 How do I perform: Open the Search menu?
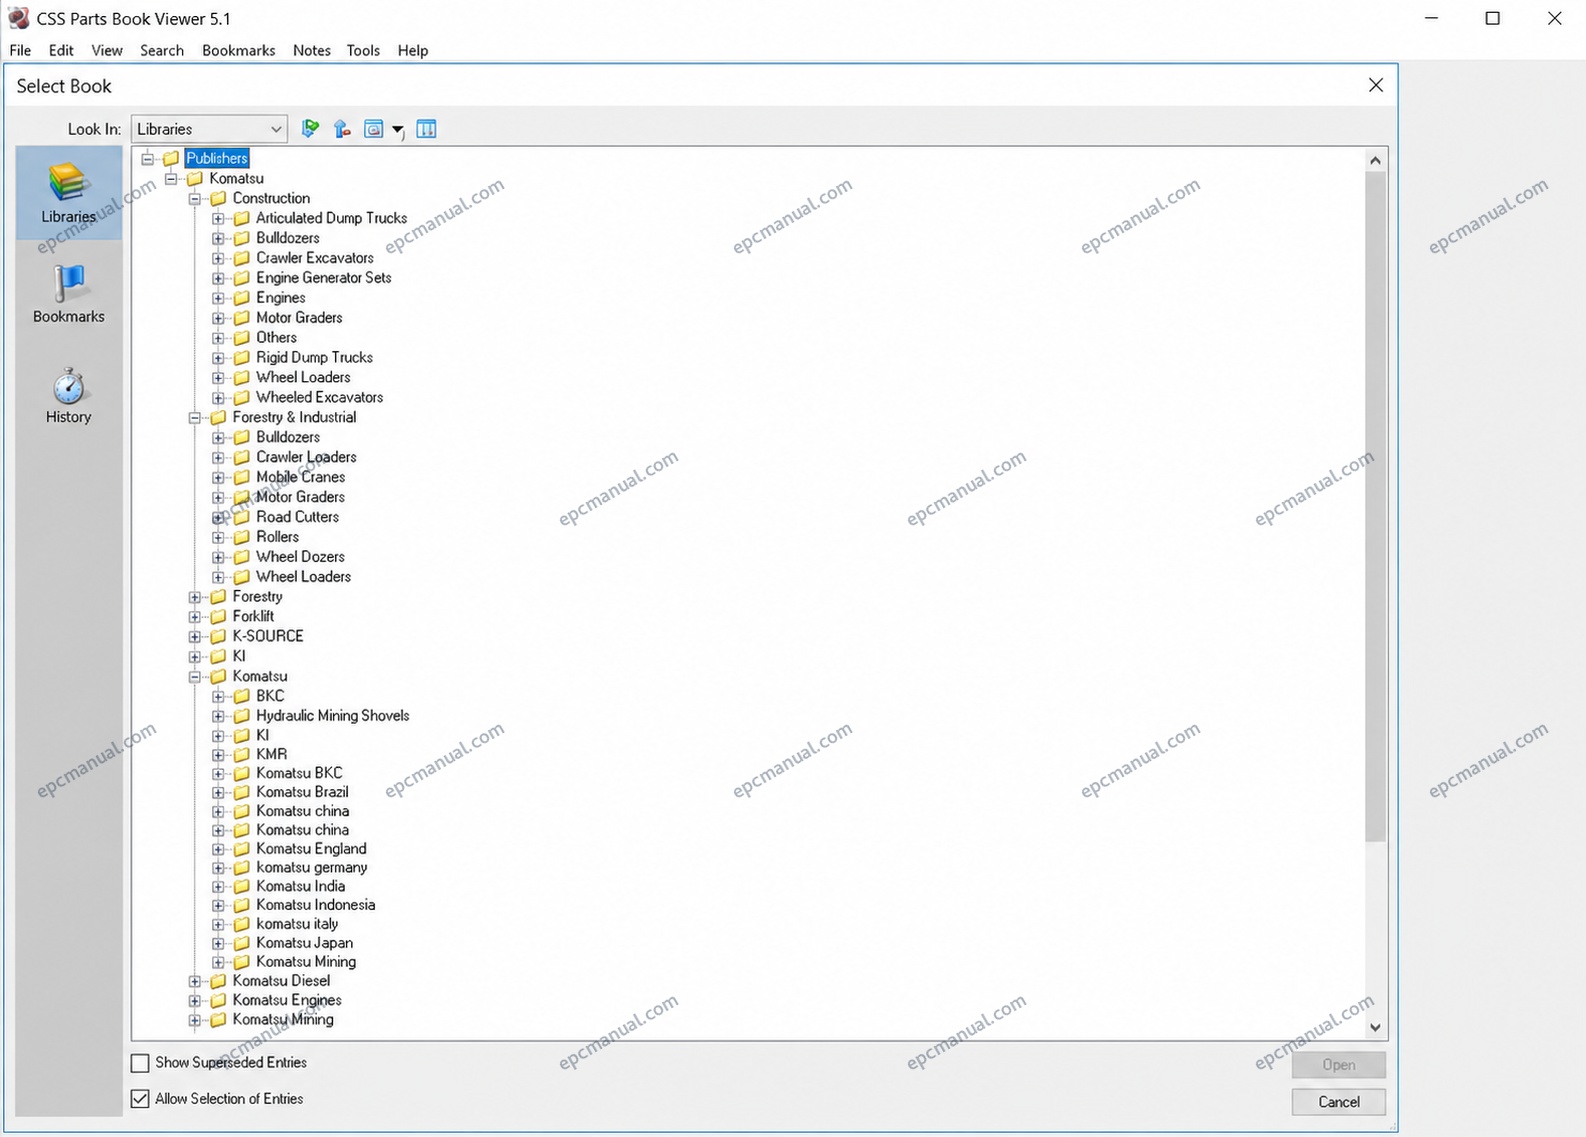tap(162, 50)
